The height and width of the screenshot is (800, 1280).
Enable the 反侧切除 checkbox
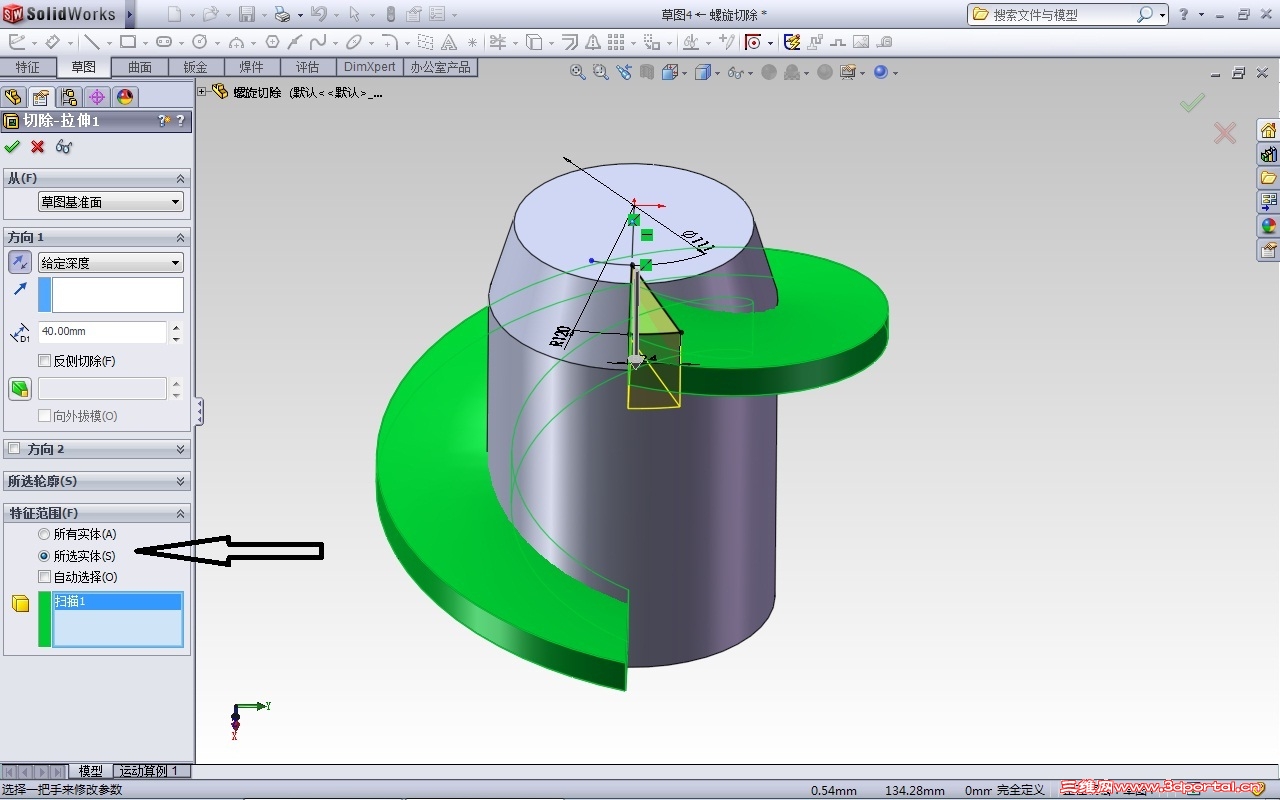pyautogui.click(x=44, y=361)
